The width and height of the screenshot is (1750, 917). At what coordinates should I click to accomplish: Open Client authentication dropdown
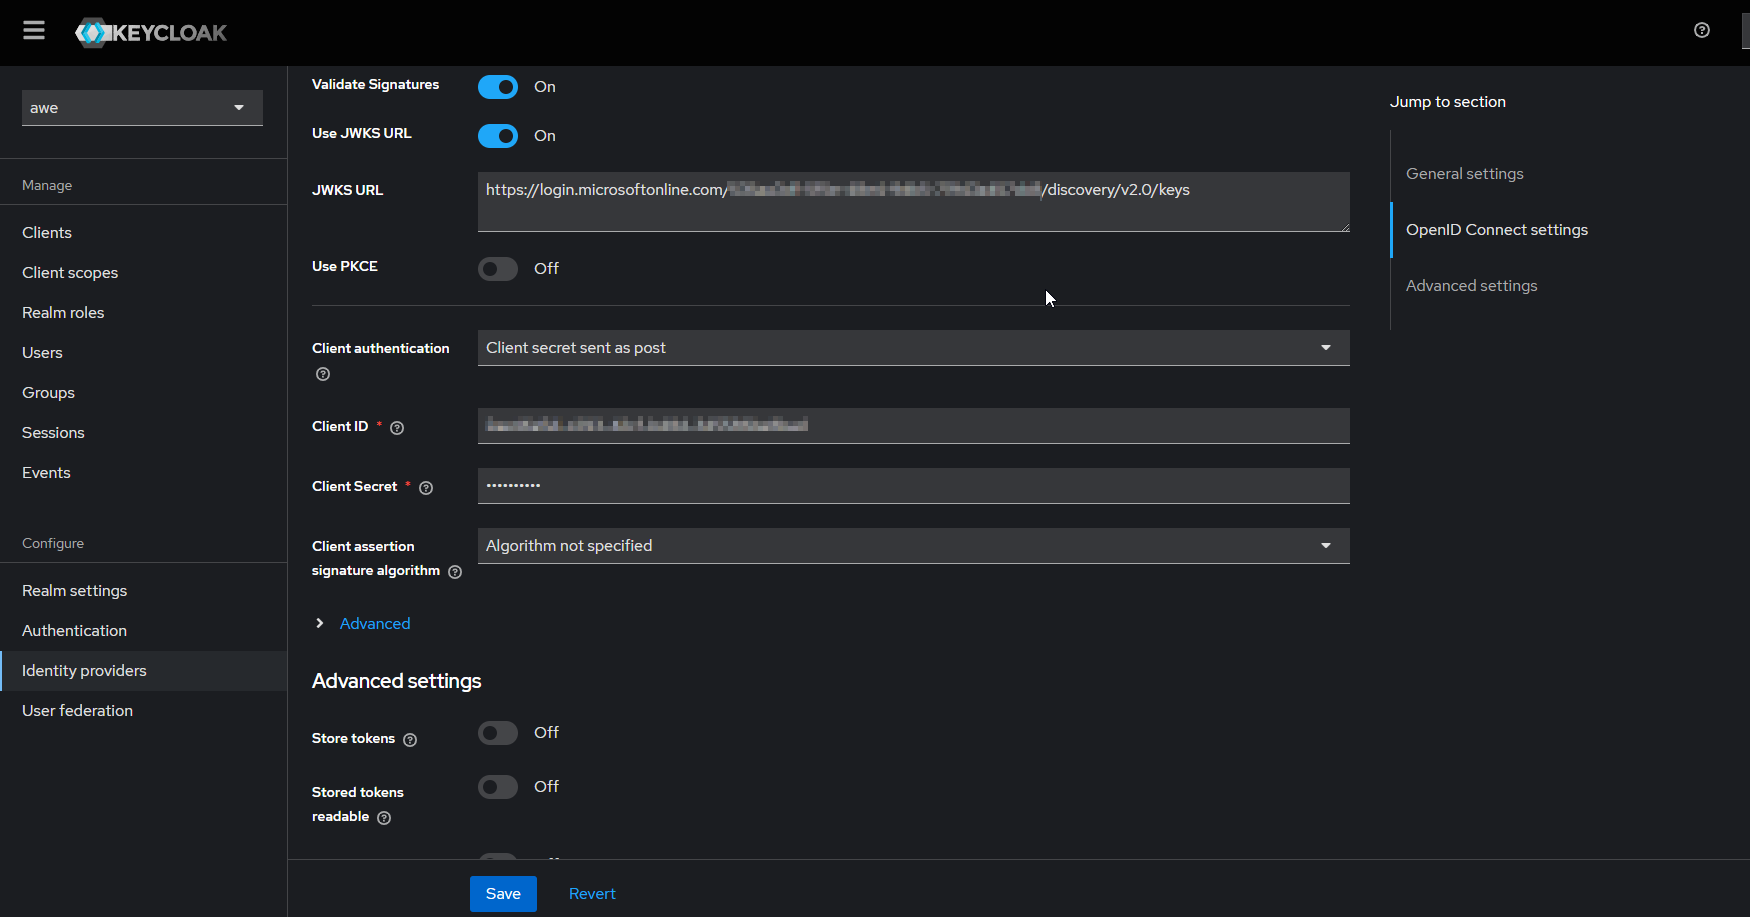(x=914, y=348)
